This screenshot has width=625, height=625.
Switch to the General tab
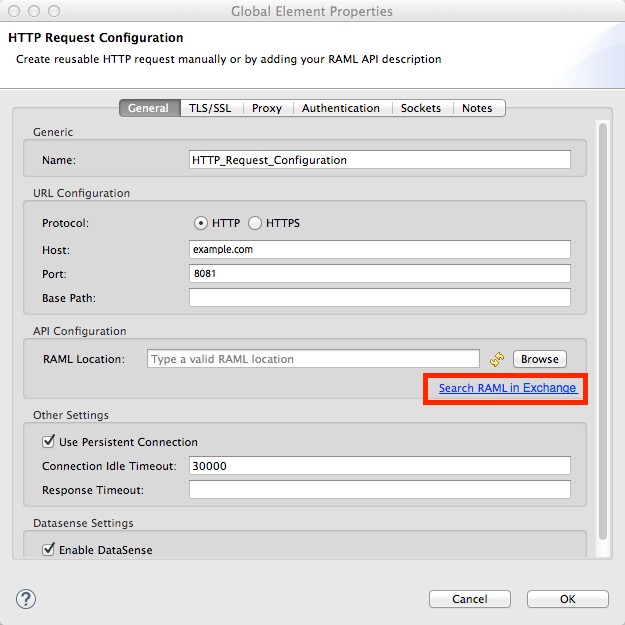point(148,108)
